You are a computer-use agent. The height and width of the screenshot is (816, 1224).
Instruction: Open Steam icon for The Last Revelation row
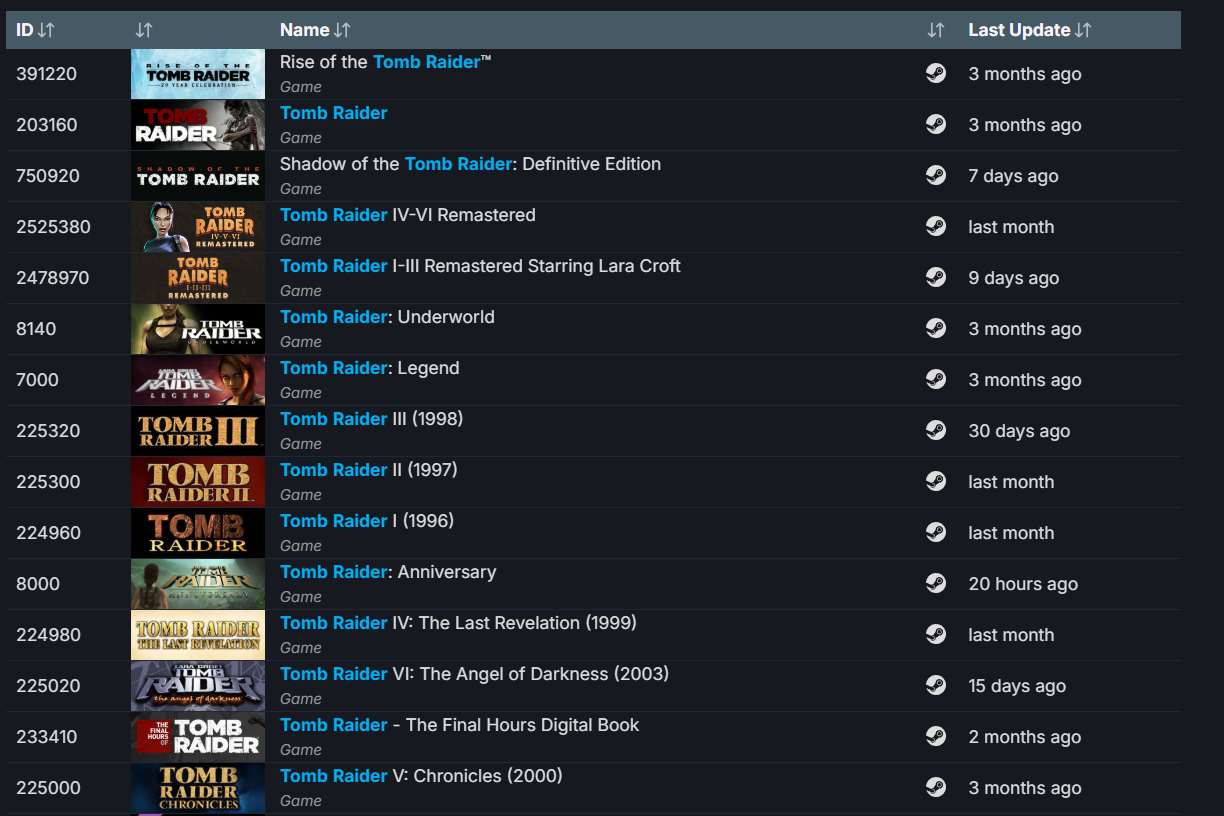[x=936, y=634]
